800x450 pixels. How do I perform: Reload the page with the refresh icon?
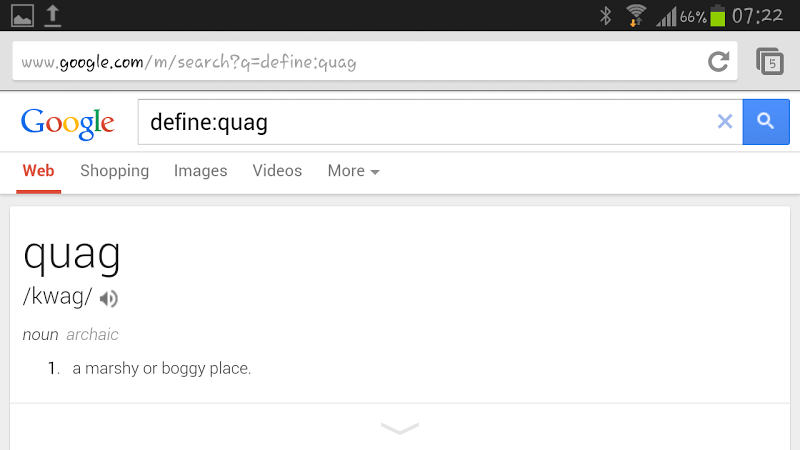click(718, 62)
